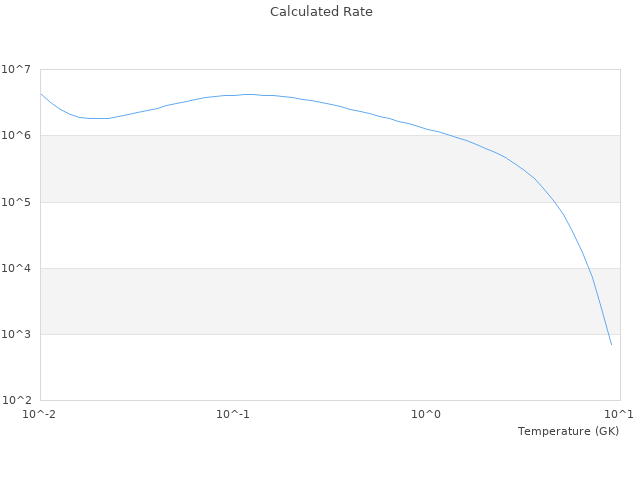
Task: Click the blue curve's lowest endpoint at right
Action: [611, 345]
